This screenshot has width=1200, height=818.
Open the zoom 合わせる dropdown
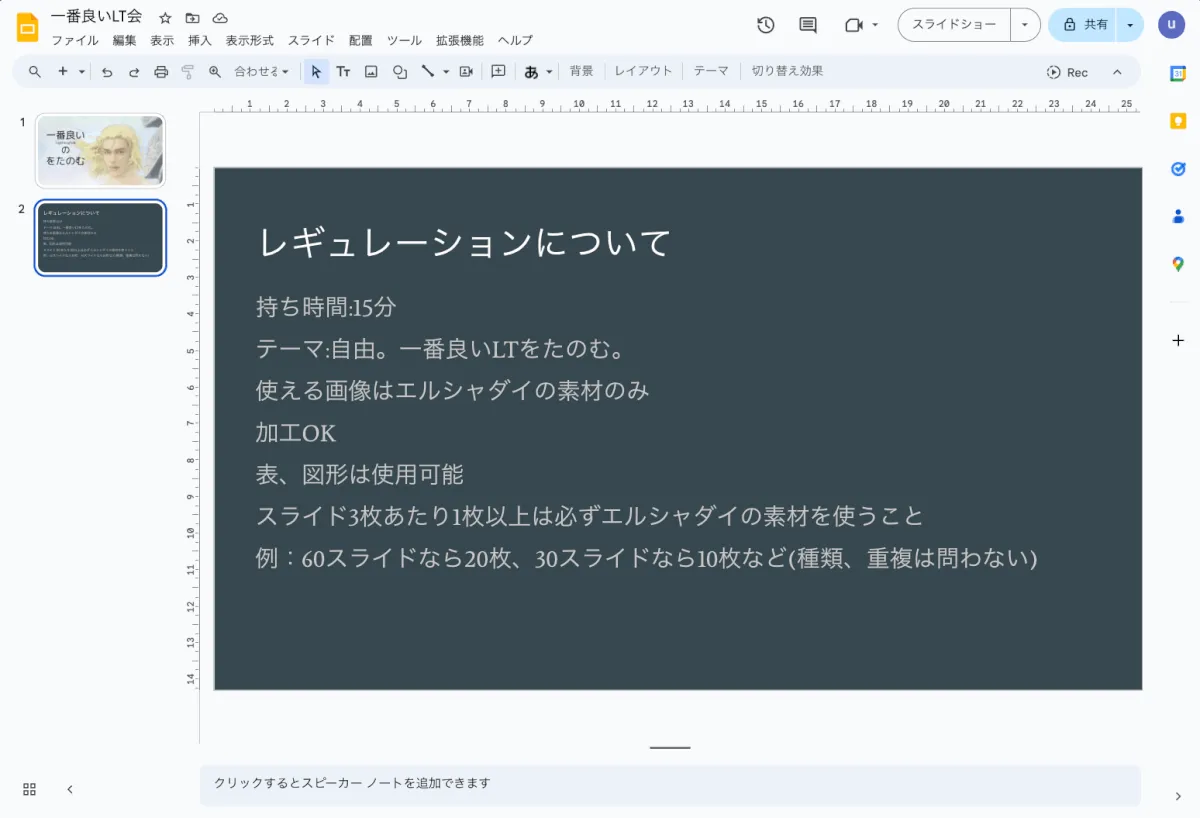(x=261, y=72)
